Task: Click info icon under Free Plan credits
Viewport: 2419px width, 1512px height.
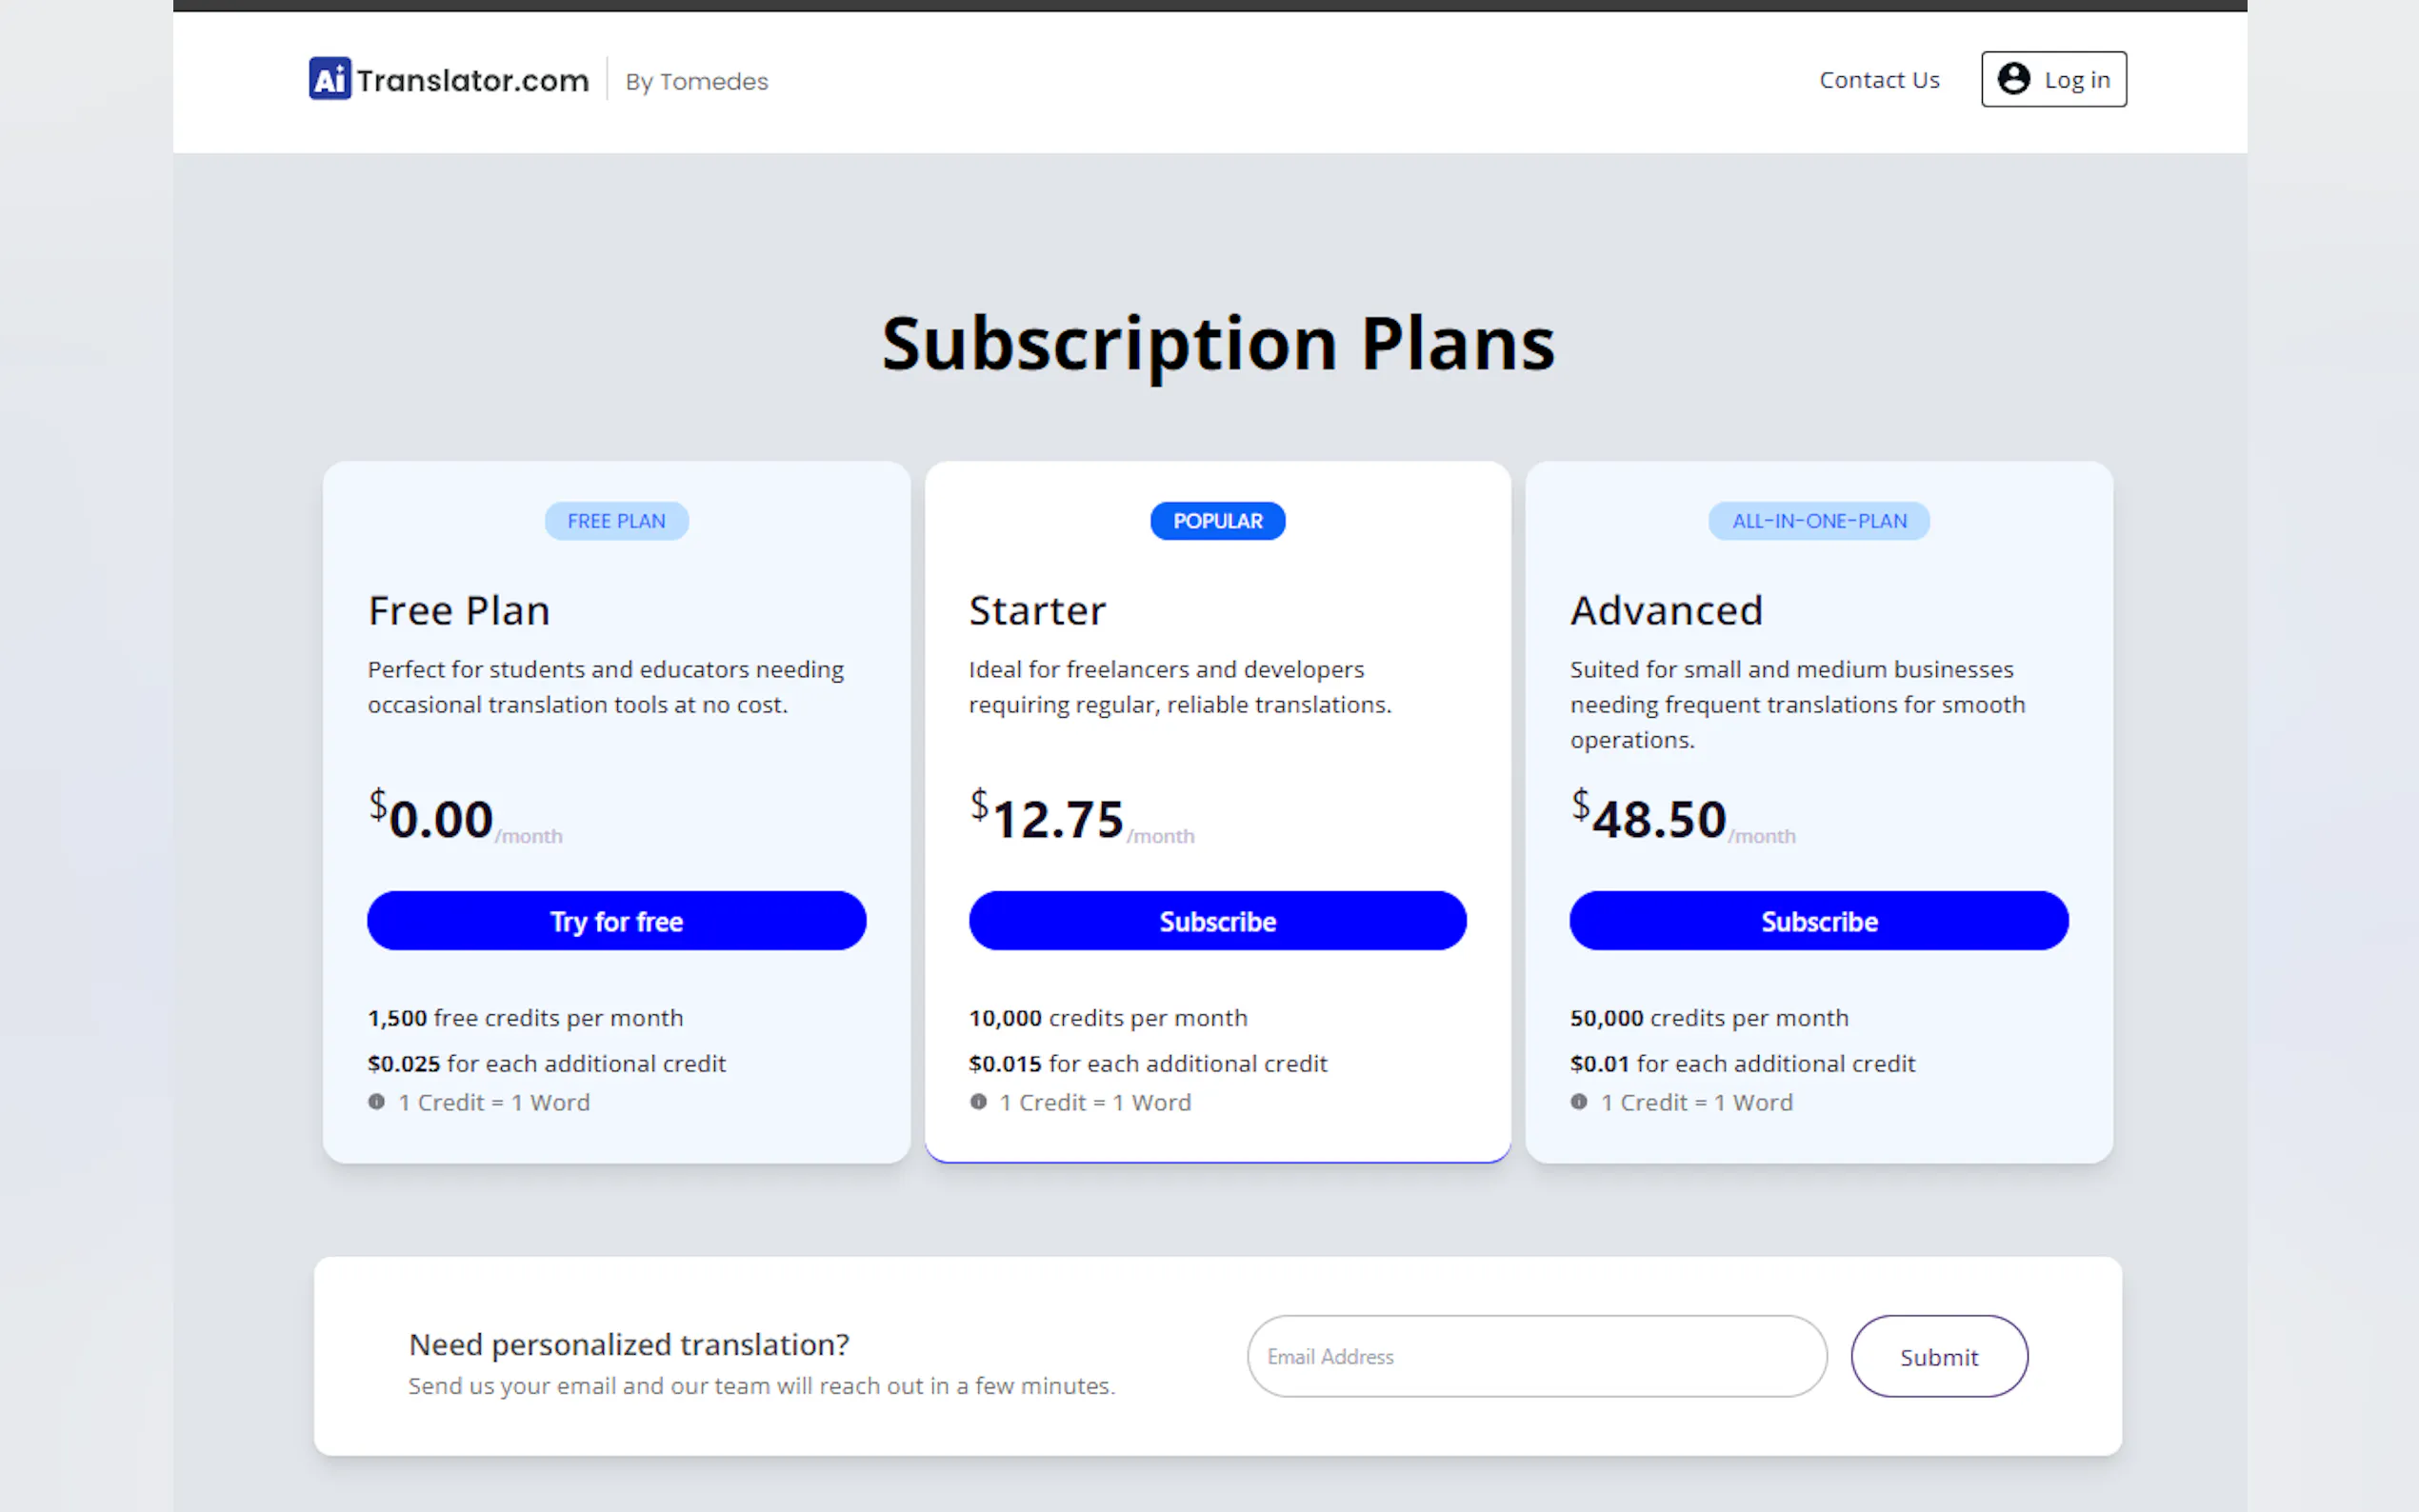Action: coord(377,1102)
